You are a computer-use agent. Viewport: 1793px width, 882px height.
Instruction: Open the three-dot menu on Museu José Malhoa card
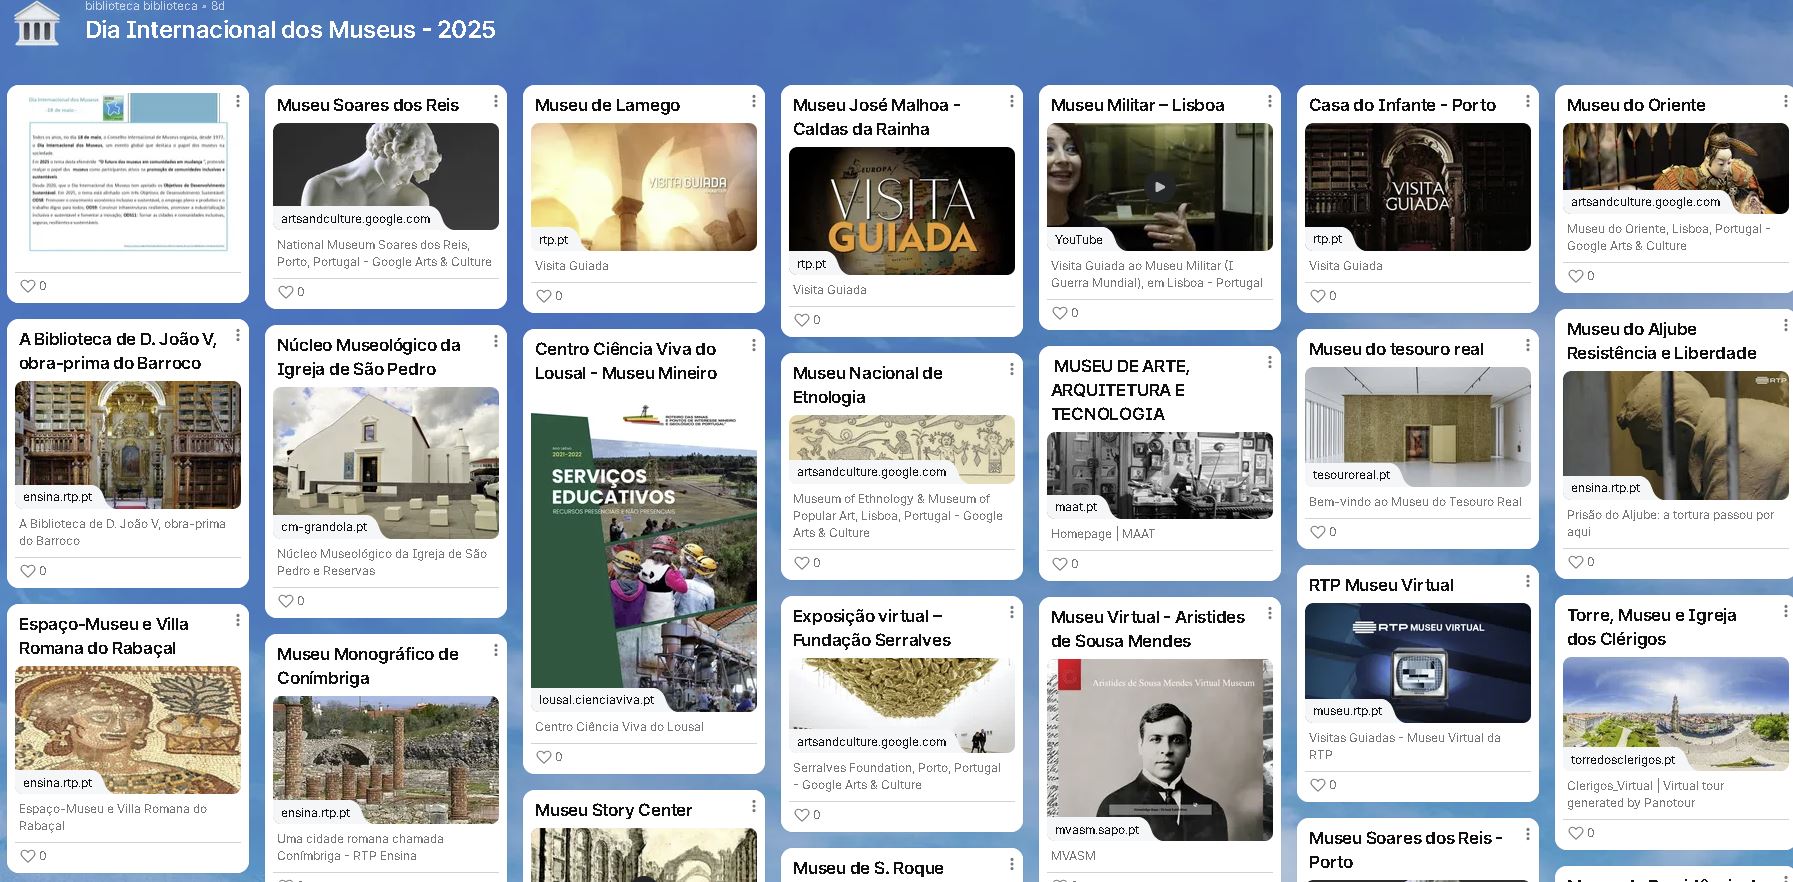[x=1012, y=101]
